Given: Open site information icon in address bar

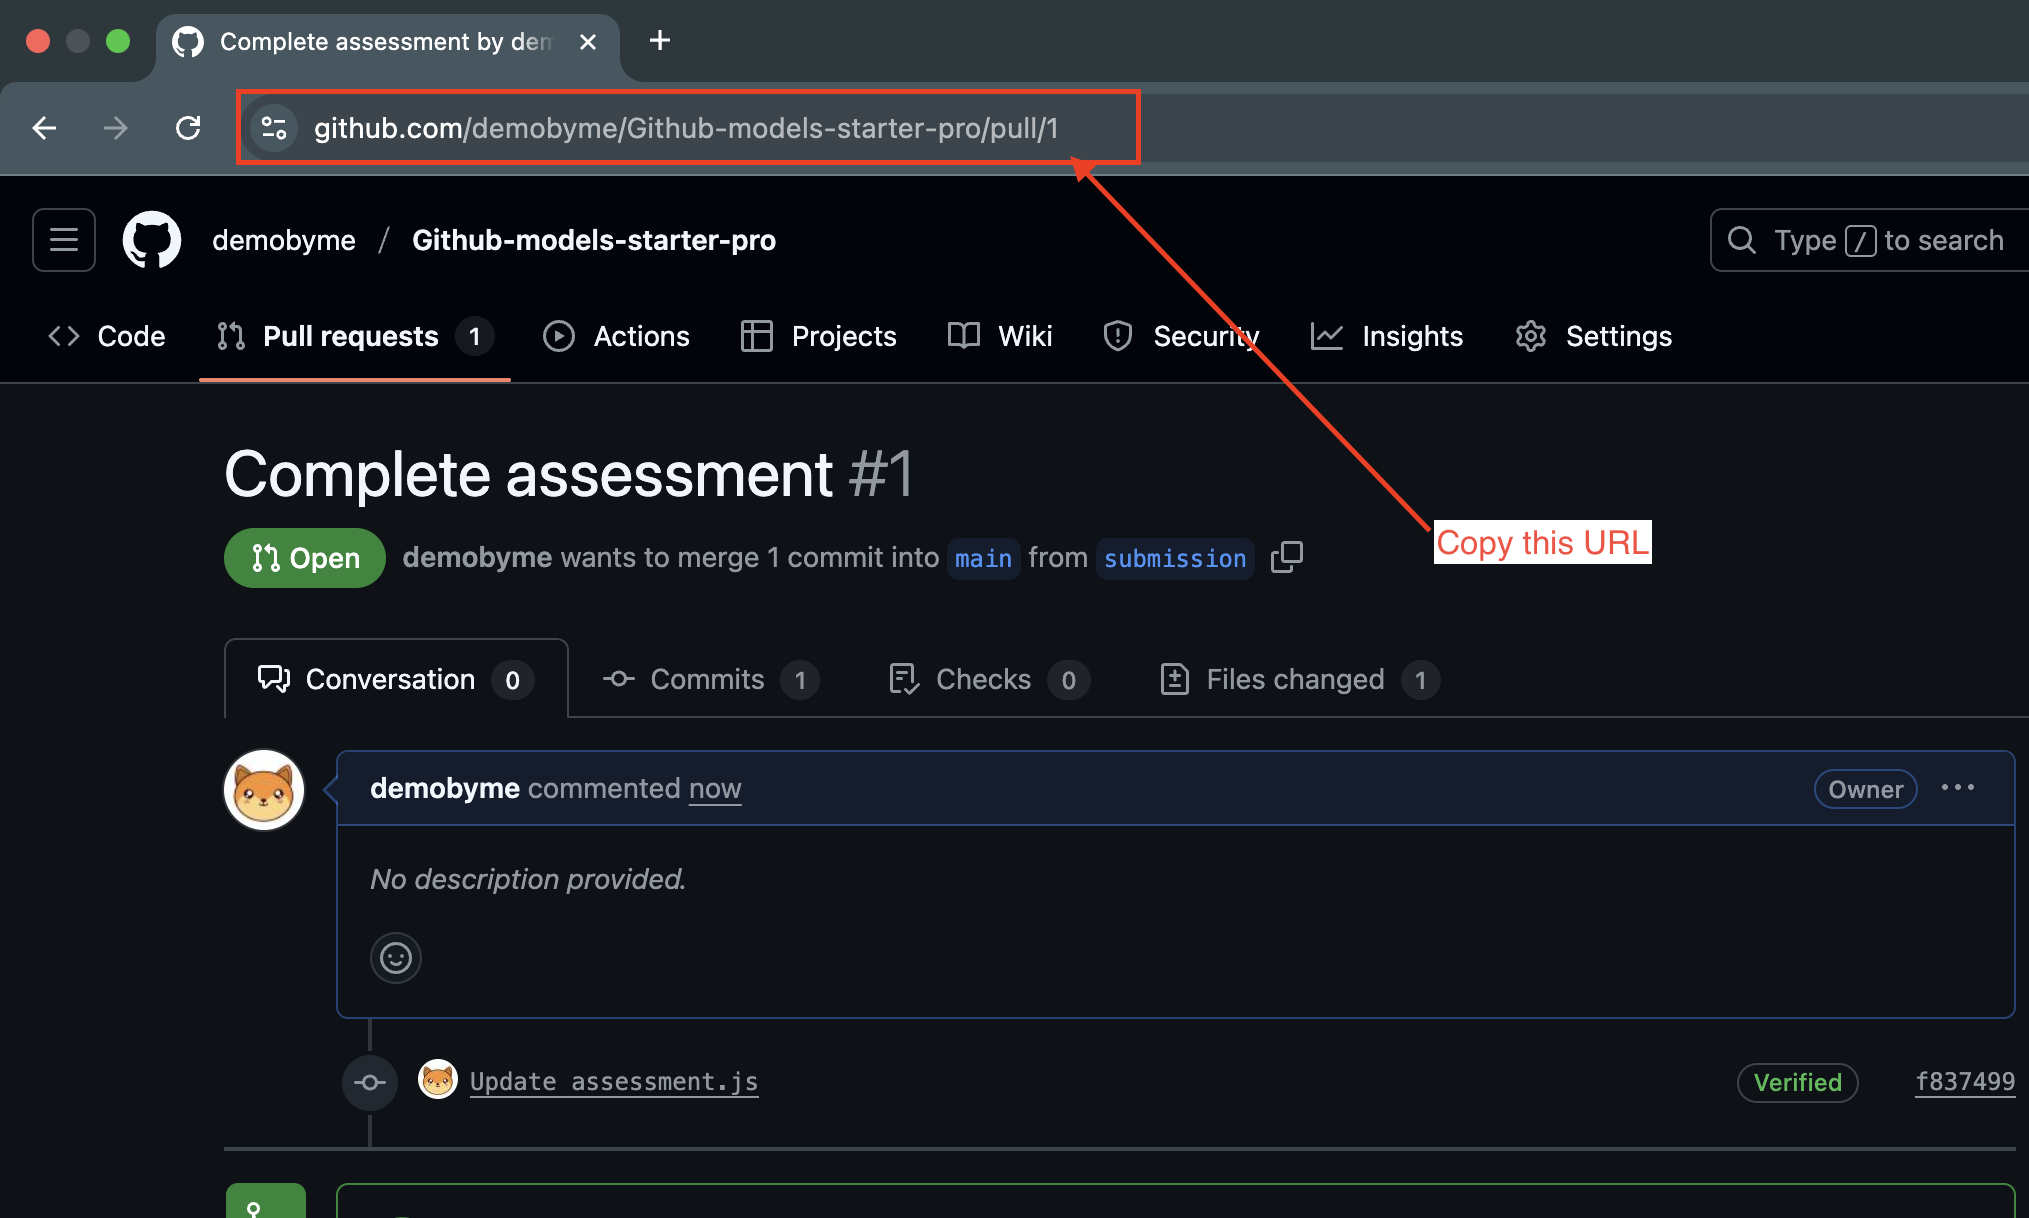Looking at the screenshot, I should (274, 128).
